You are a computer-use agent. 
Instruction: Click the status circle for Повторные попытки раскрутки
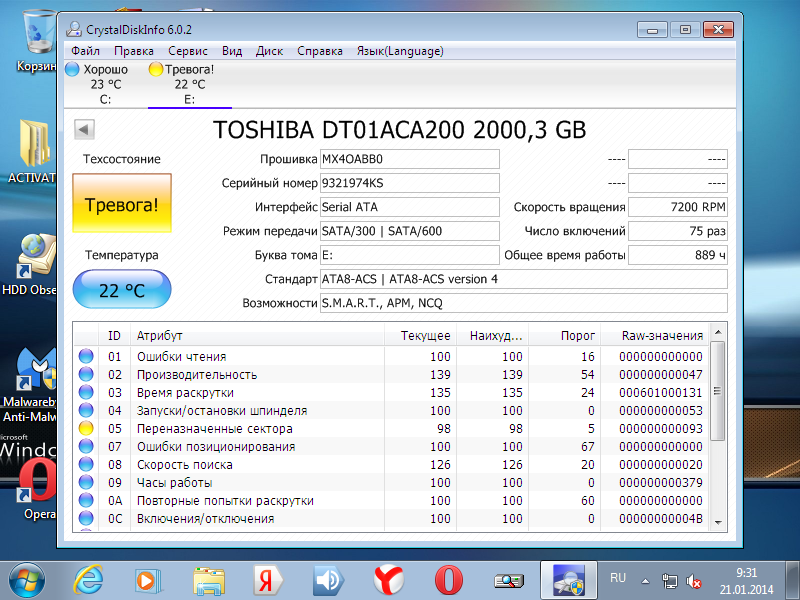click(86, 501)
